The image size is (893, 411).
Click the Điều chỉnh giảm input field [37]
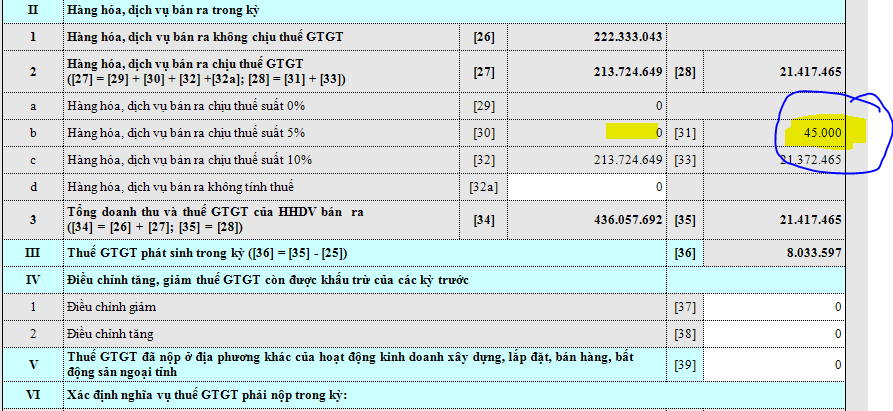(x=775, y=307)
